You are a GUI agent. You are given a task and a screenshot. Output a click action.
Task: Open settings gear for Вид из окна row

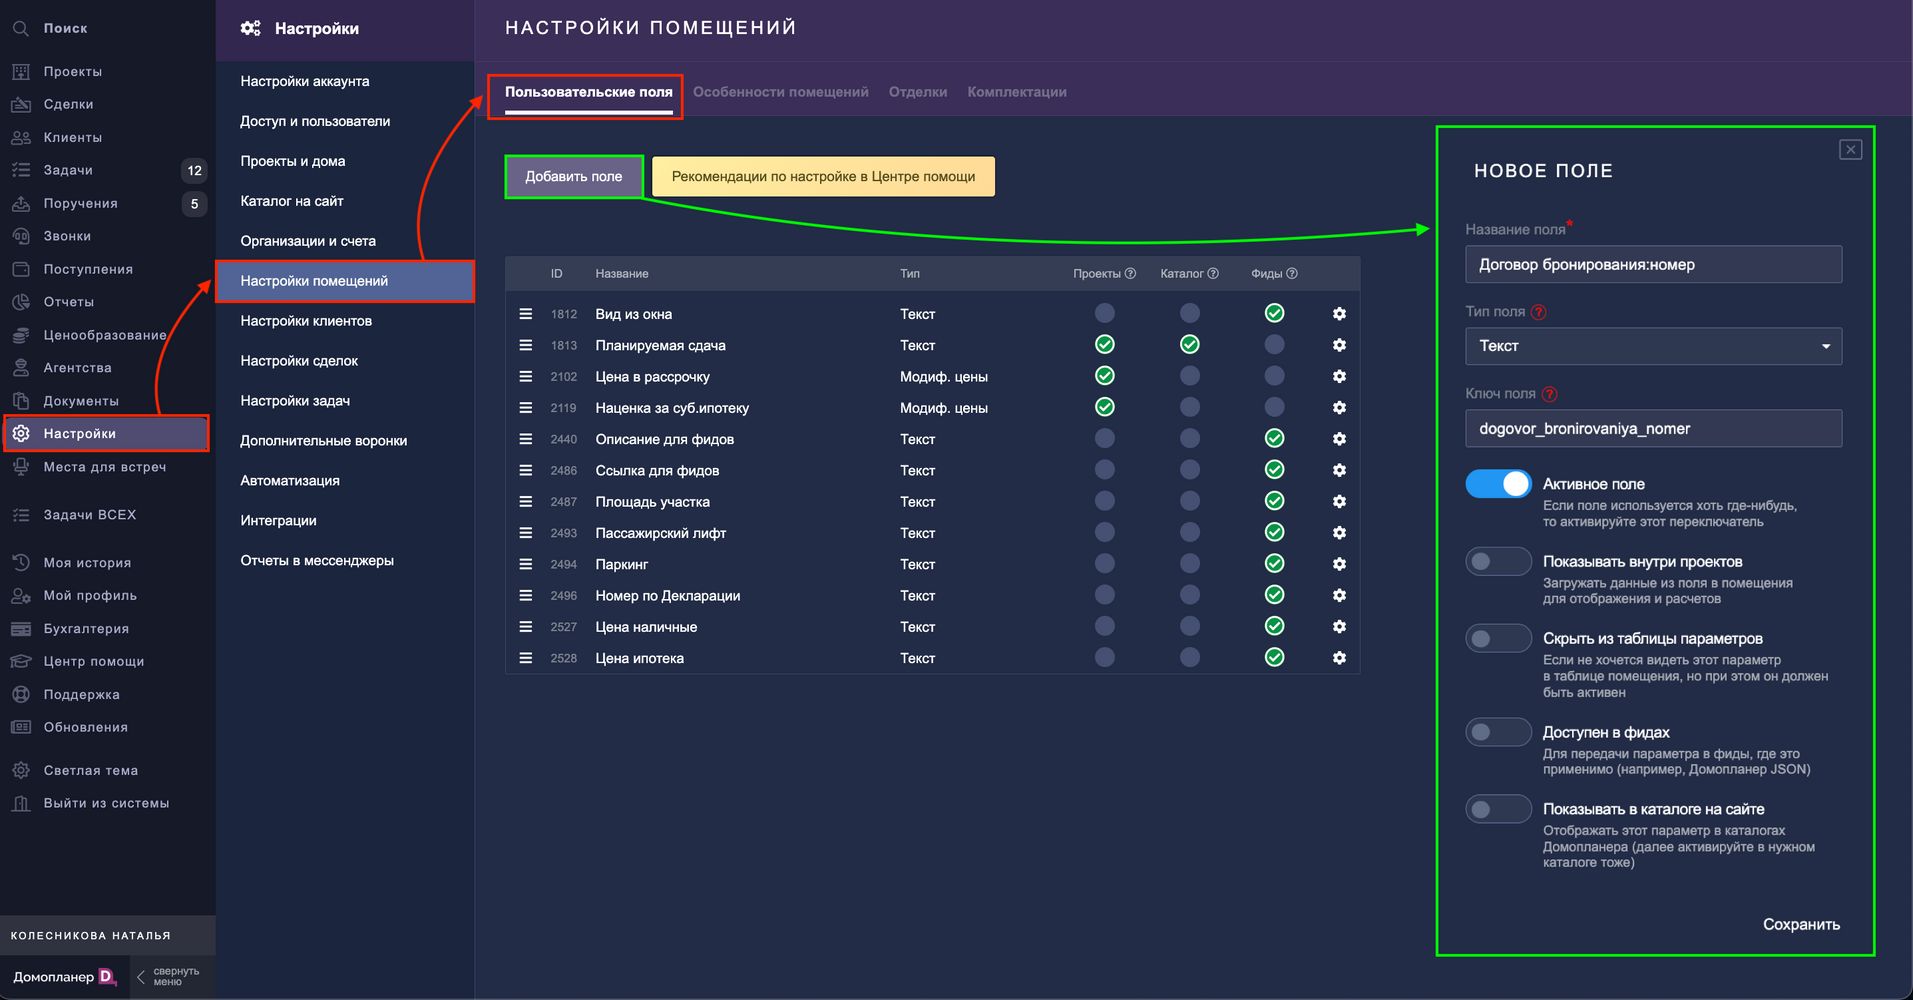point(1339,314)
